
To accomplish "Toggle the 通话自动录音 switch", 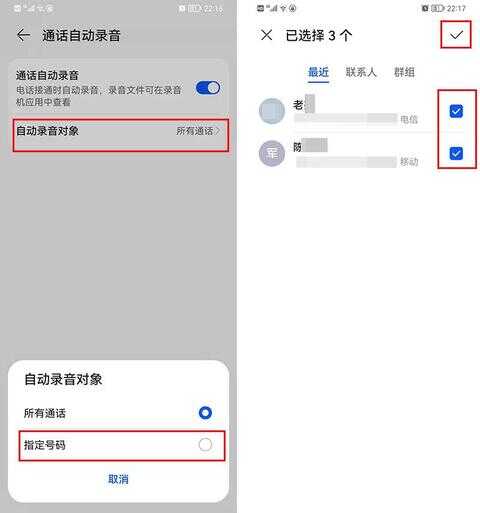I will (x=208, y=88).
